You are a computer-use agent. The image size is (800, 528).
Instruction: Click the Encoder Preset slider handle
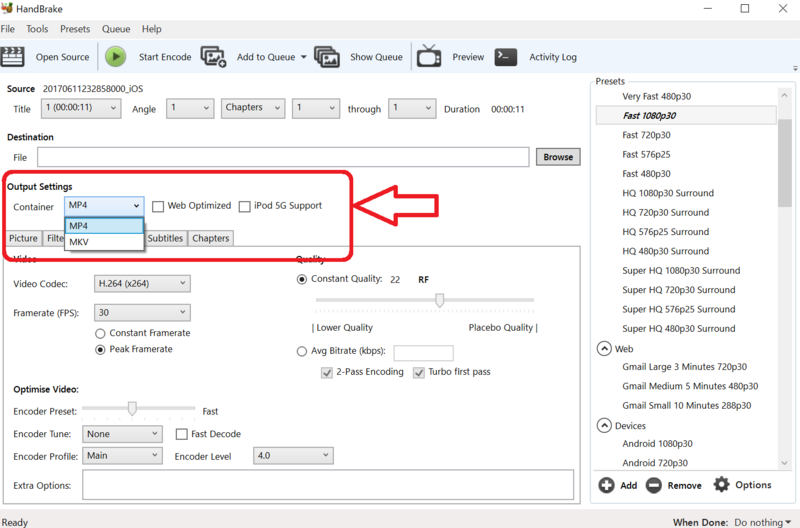click(132, 408)
